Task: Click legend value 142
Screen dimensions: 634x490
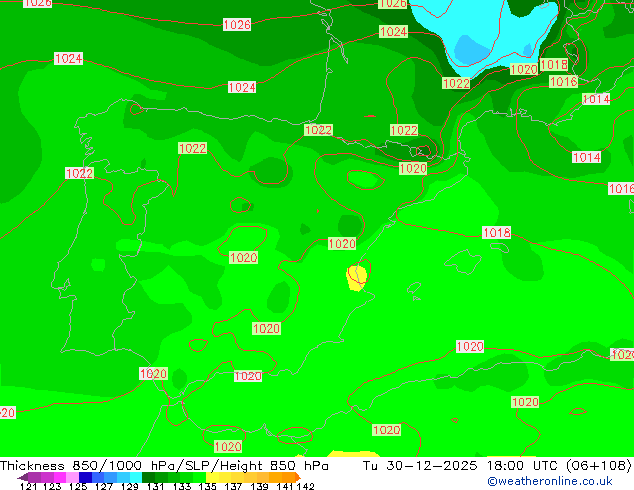Action: tap(305, 486)
